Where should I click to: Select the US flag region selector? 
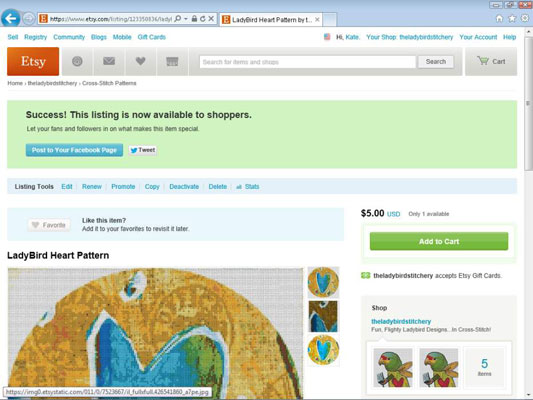pos(327,37)
